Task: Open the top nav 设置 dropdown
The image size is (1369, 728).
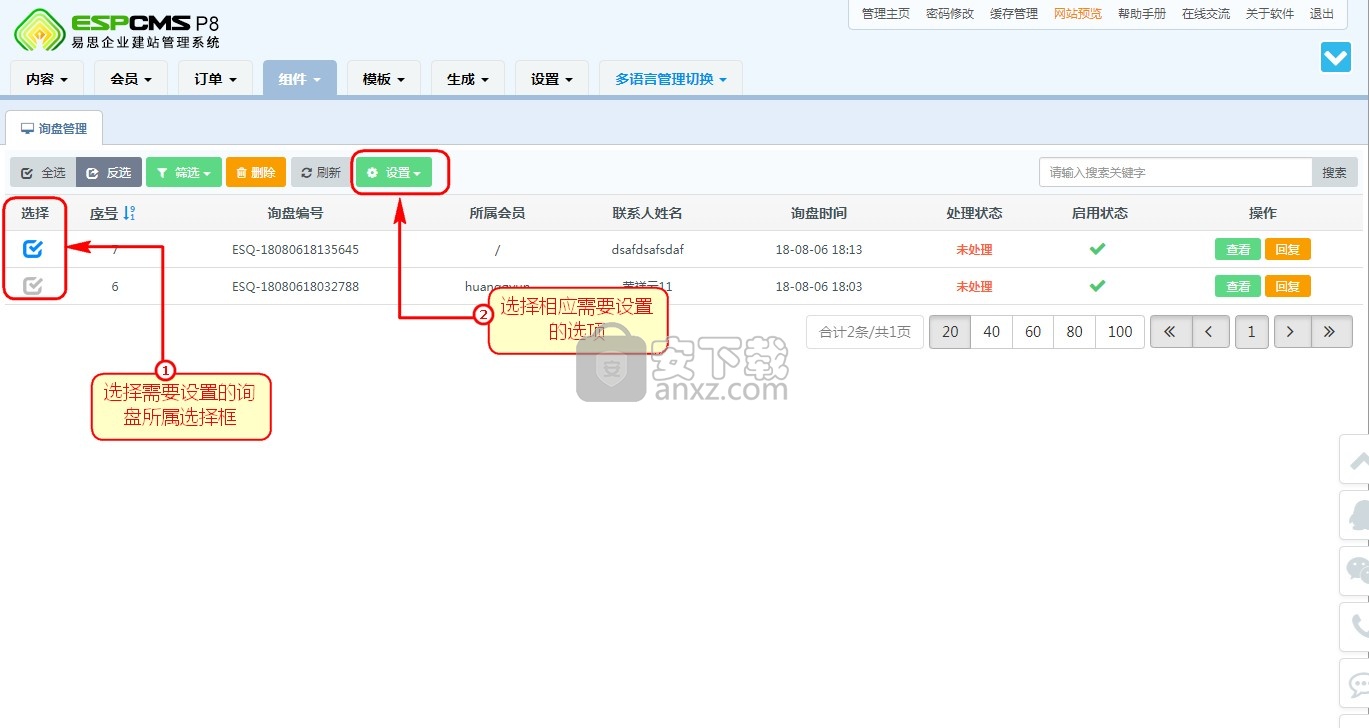Action: [551, 79]
